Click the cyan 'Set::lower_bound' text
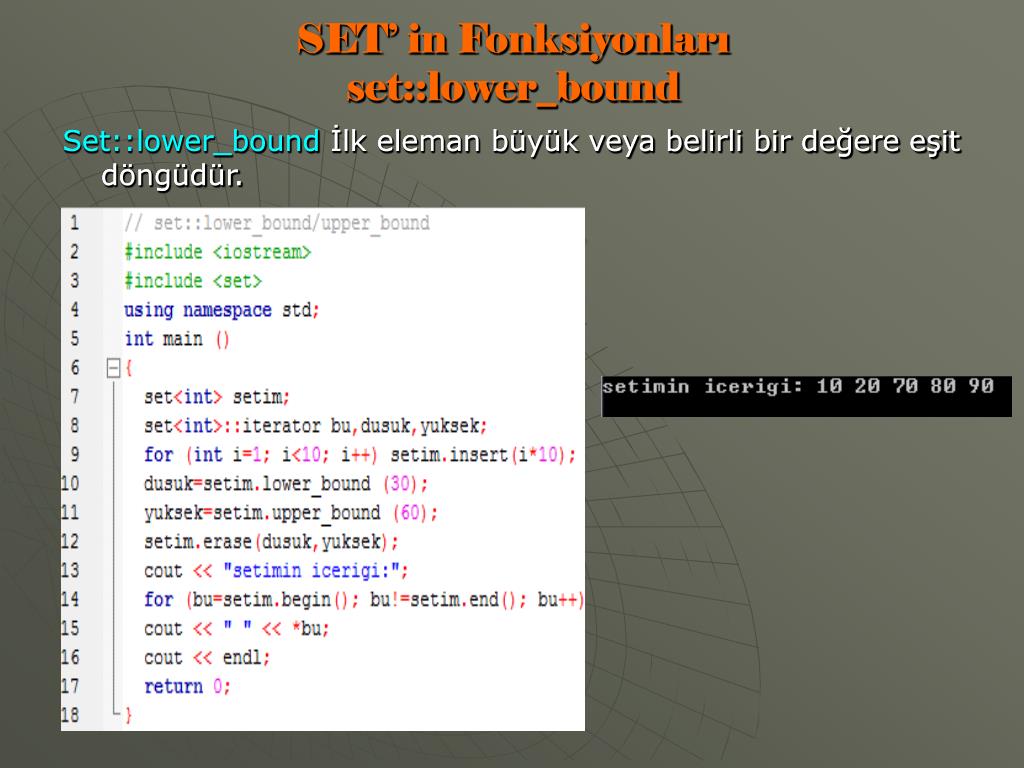 [191, 142]
